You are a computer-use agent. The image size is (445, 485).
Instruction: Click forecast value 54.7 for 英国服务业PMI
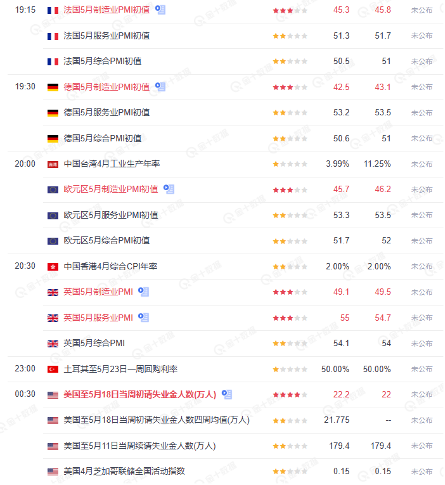click(383, 317)
